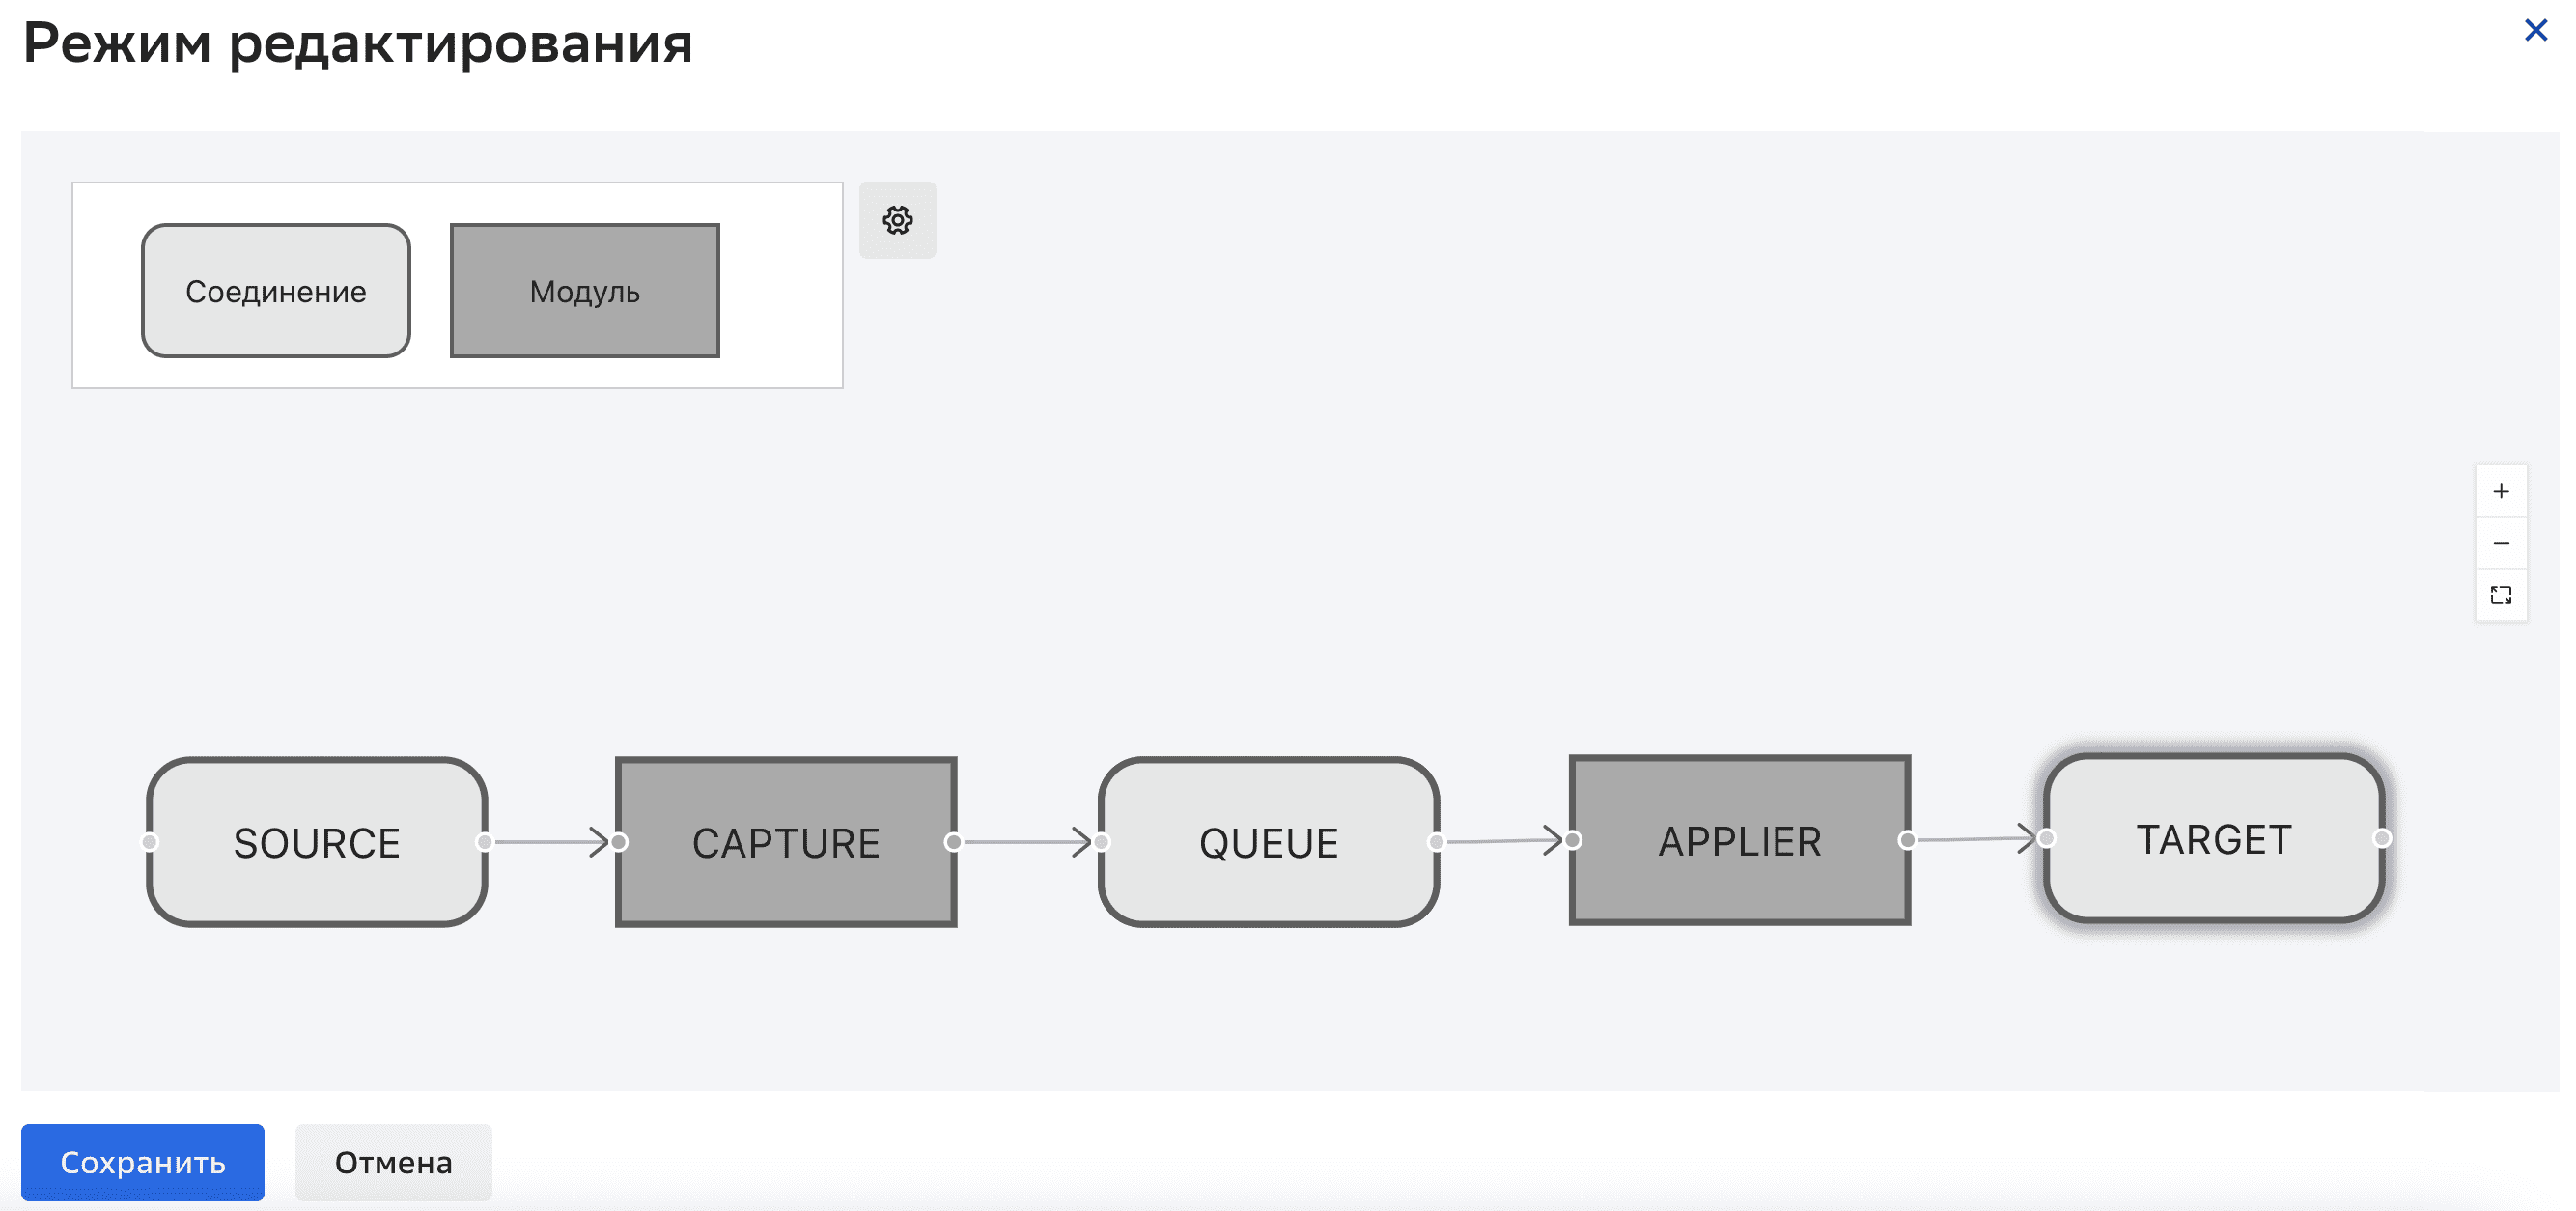Zoom out with the minus icon

(2500, 543)
